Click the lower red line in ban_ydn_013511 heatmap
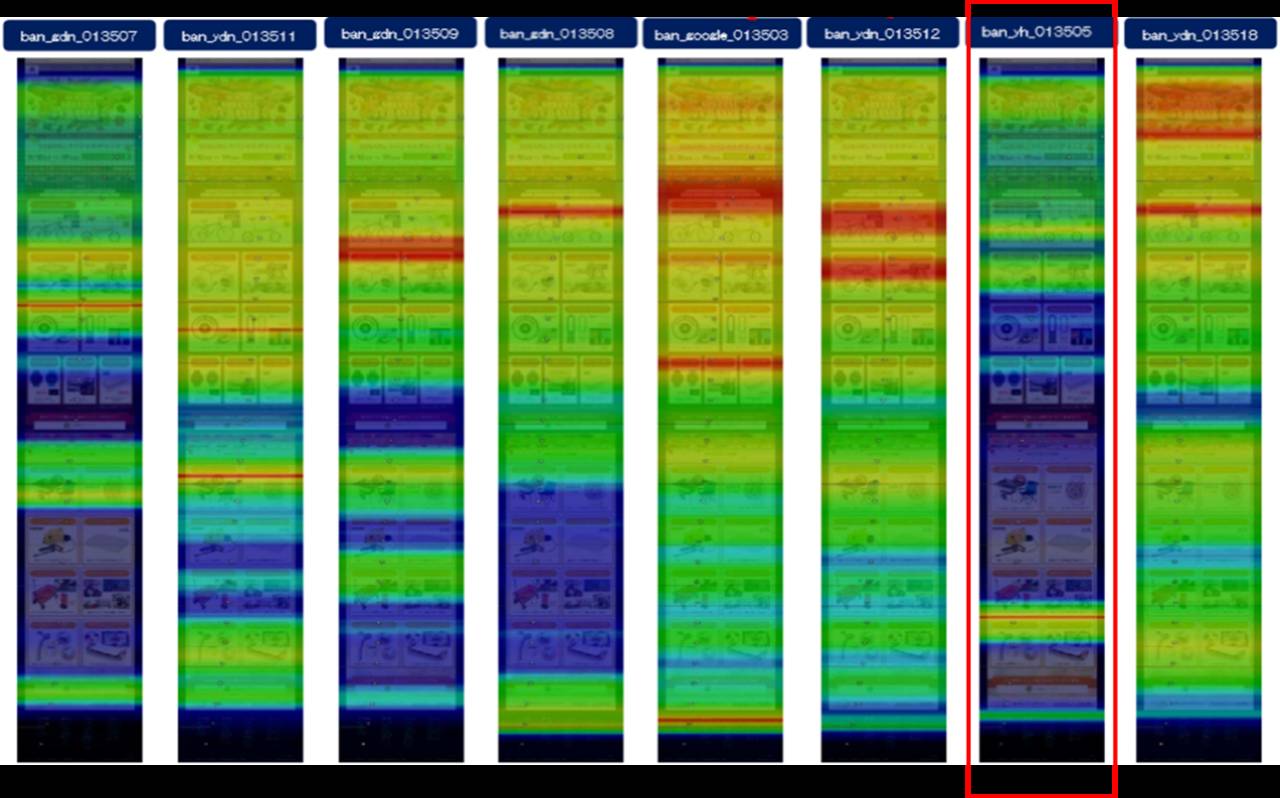The height and width of the screenshot is (798, 1280). pyautogui.click(x=240, y=476)
